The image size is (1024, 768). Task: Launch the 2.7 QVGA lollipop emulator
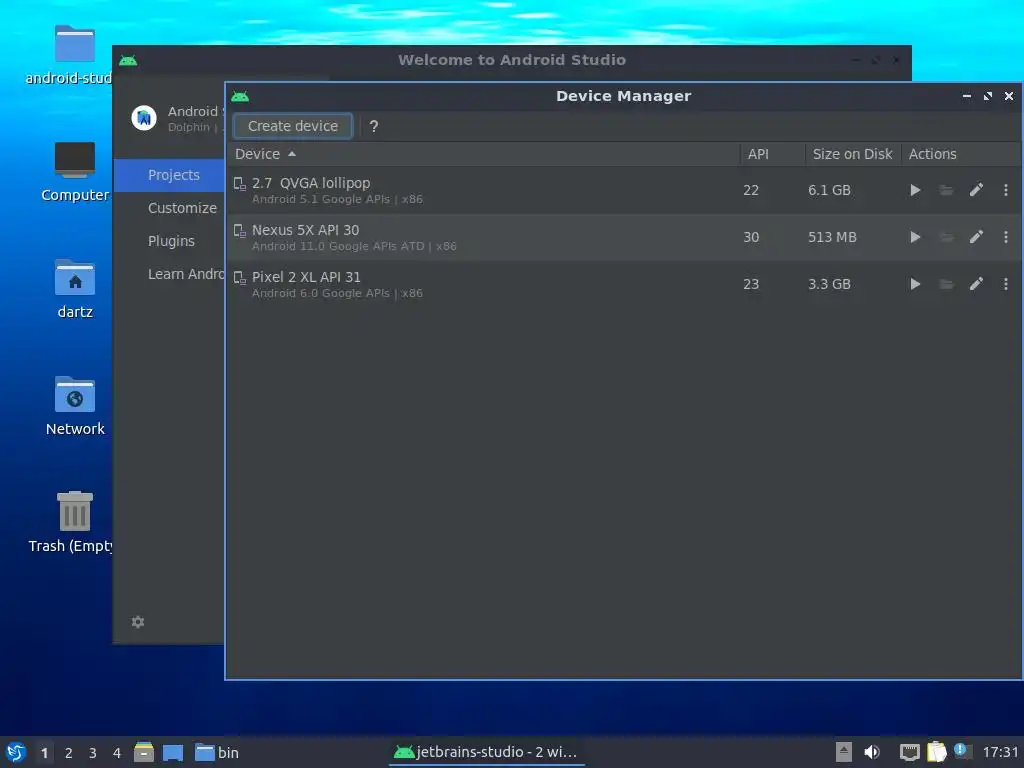pos(915,190)
